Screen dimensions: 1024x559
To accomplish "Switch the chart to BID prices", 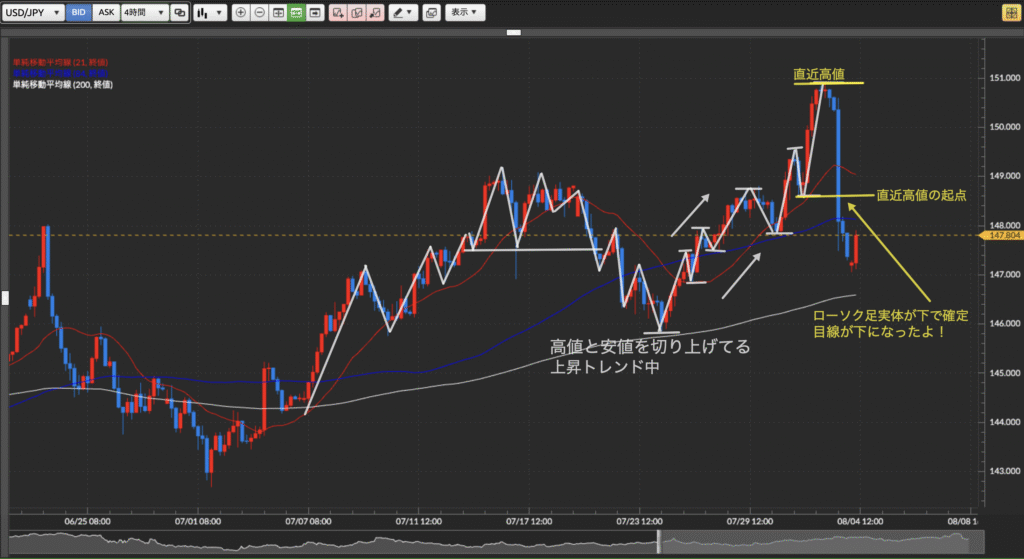I will pos(78,12).
